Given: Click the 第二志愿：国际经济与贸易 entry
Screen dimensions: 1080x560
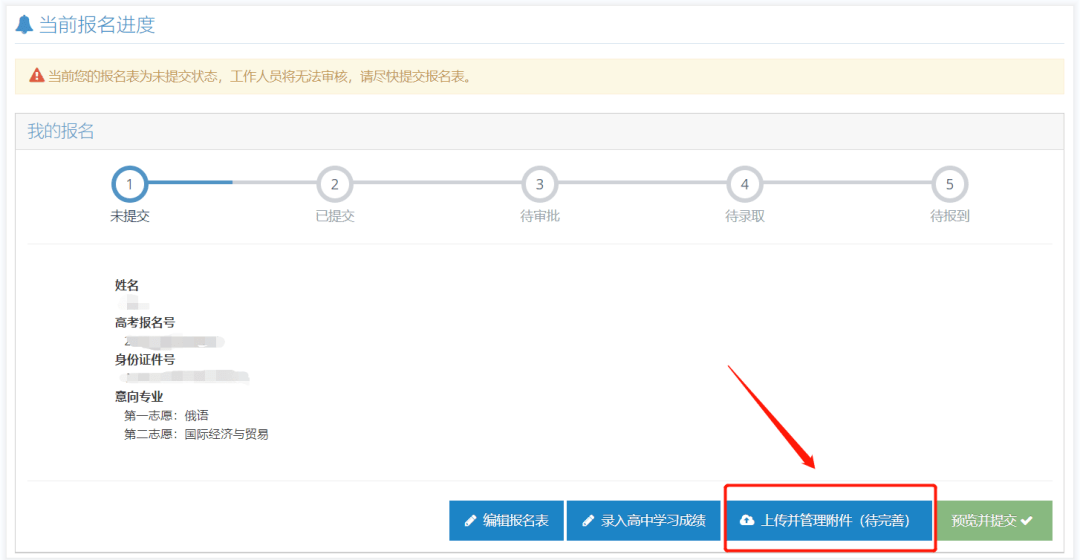Looking at the screenshot, I should [x=196, y=434].
